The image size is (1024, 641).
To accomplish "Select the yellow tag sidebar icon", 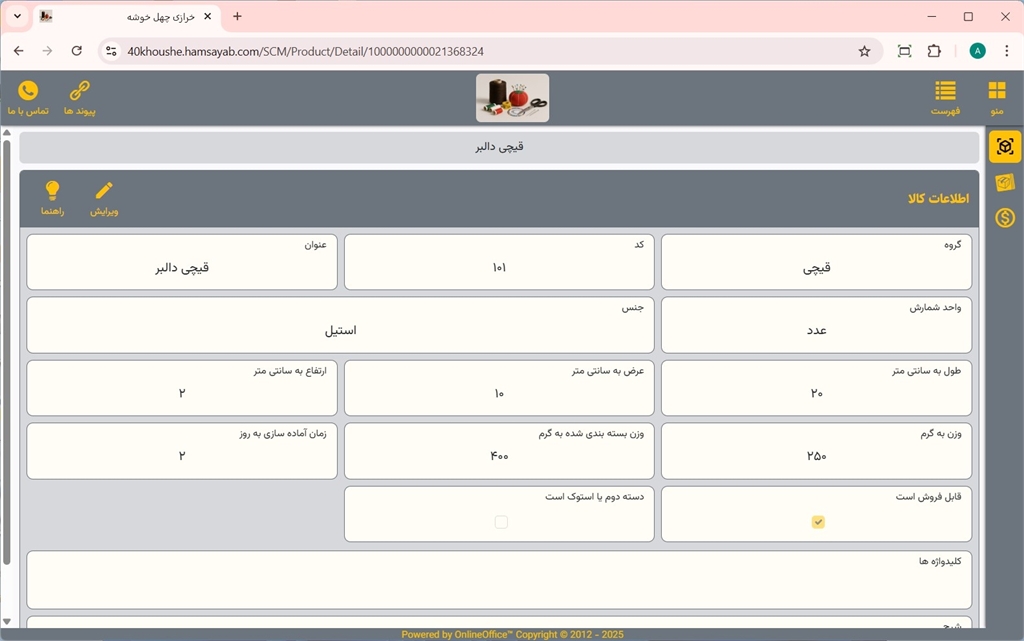I will pyautogui.click(x=1005, y=182).
